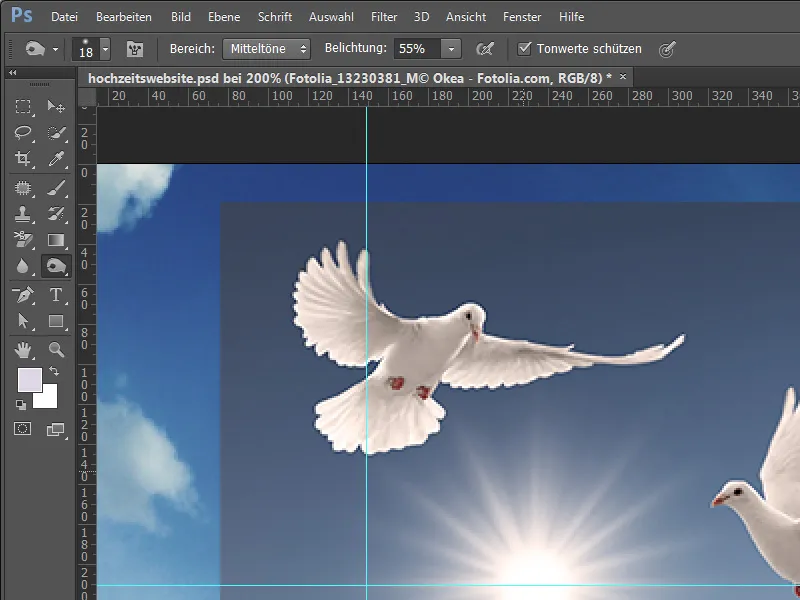
Task: Open the Belichtung slider dropdown arrow
Action: [x=451, y=49]
